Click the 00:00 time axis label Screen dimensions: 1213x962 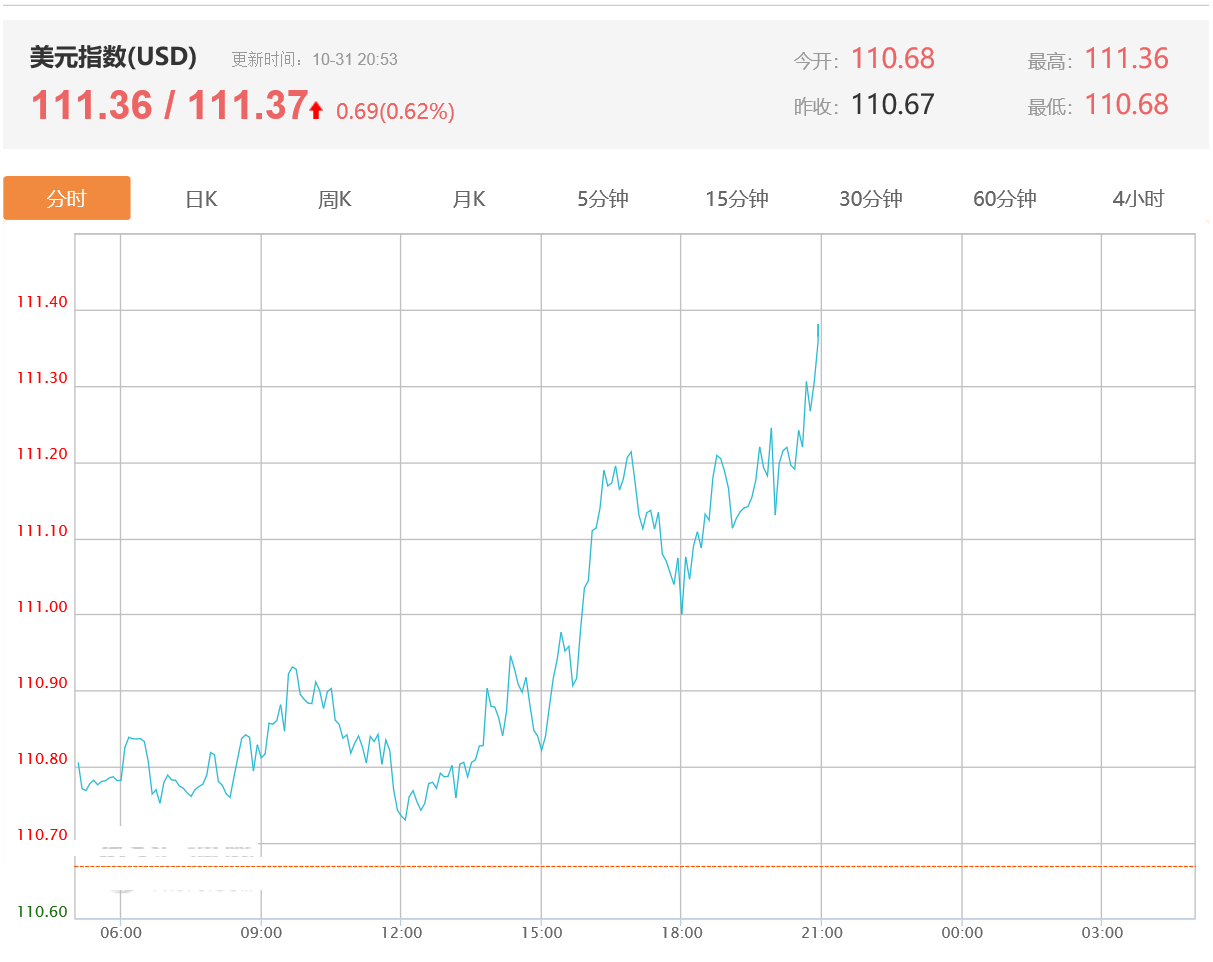tap(962, 933)
